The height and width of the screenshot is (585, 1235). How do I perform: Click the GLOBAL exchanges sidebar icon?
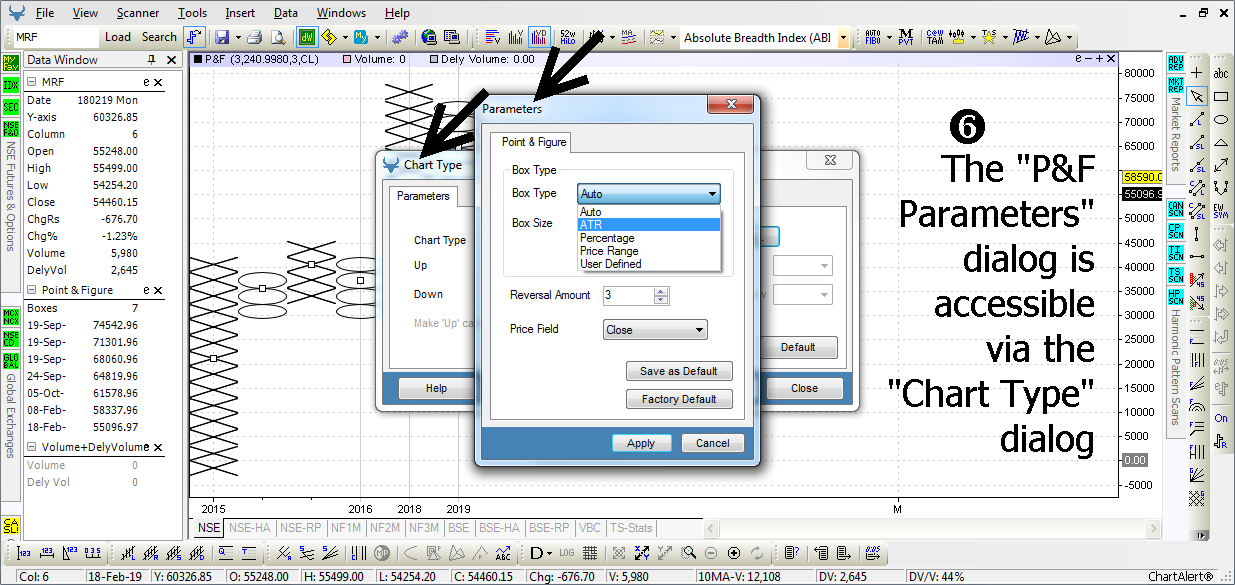[11, 360]
